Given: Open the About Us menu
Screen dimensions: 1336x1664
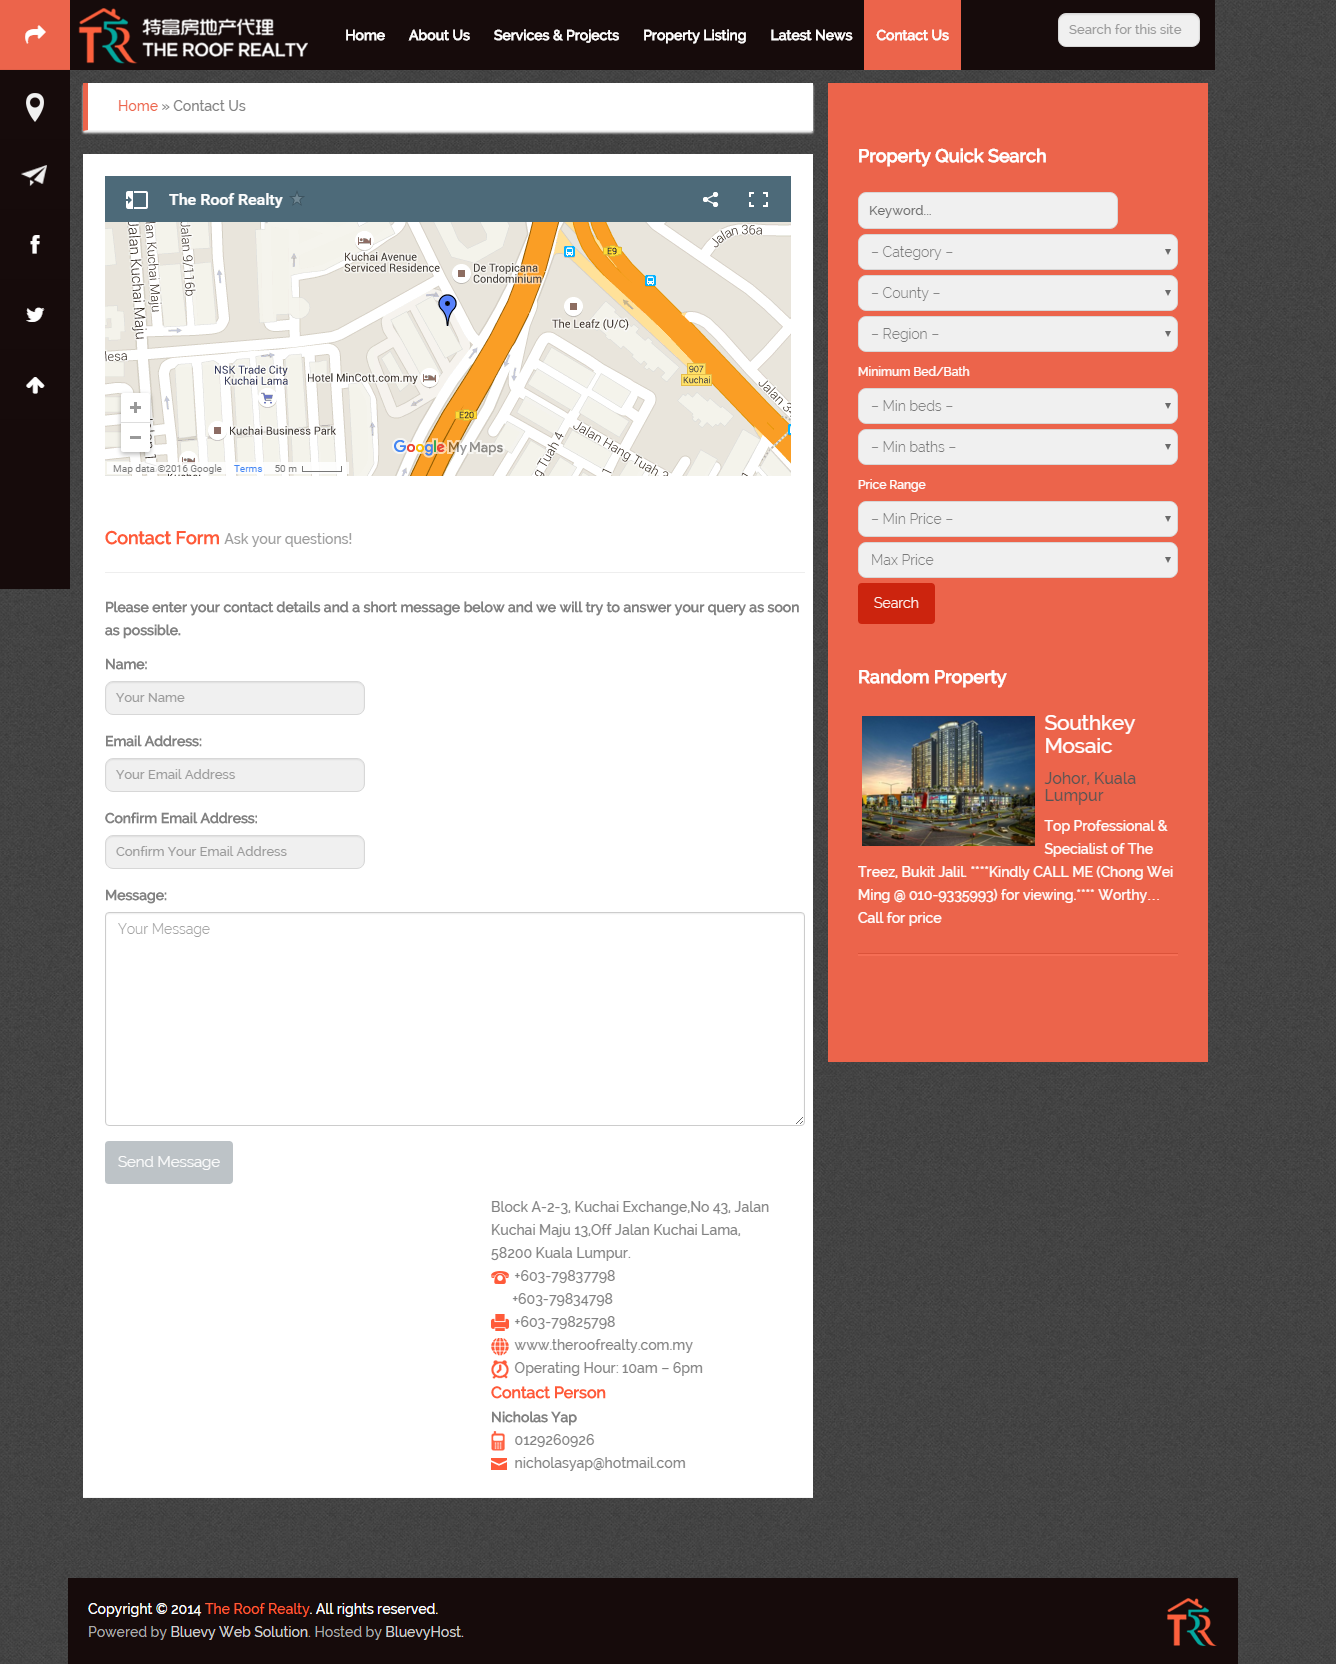Looking at the screenshot, I should 439,35.
